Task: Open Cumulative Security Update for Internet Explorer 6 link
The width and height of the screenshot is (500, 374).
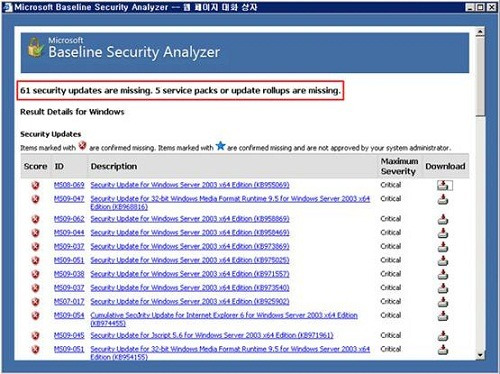Action: click(x=224, y=319)
